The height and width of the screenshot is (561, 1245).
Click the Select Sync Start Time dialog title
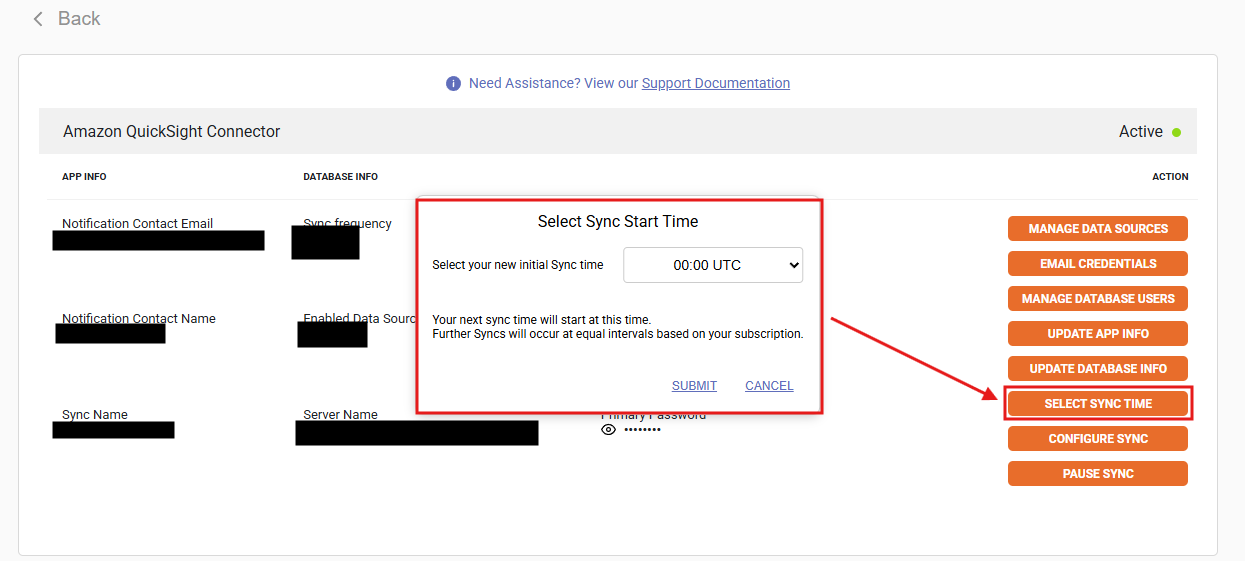pos(617,222)
